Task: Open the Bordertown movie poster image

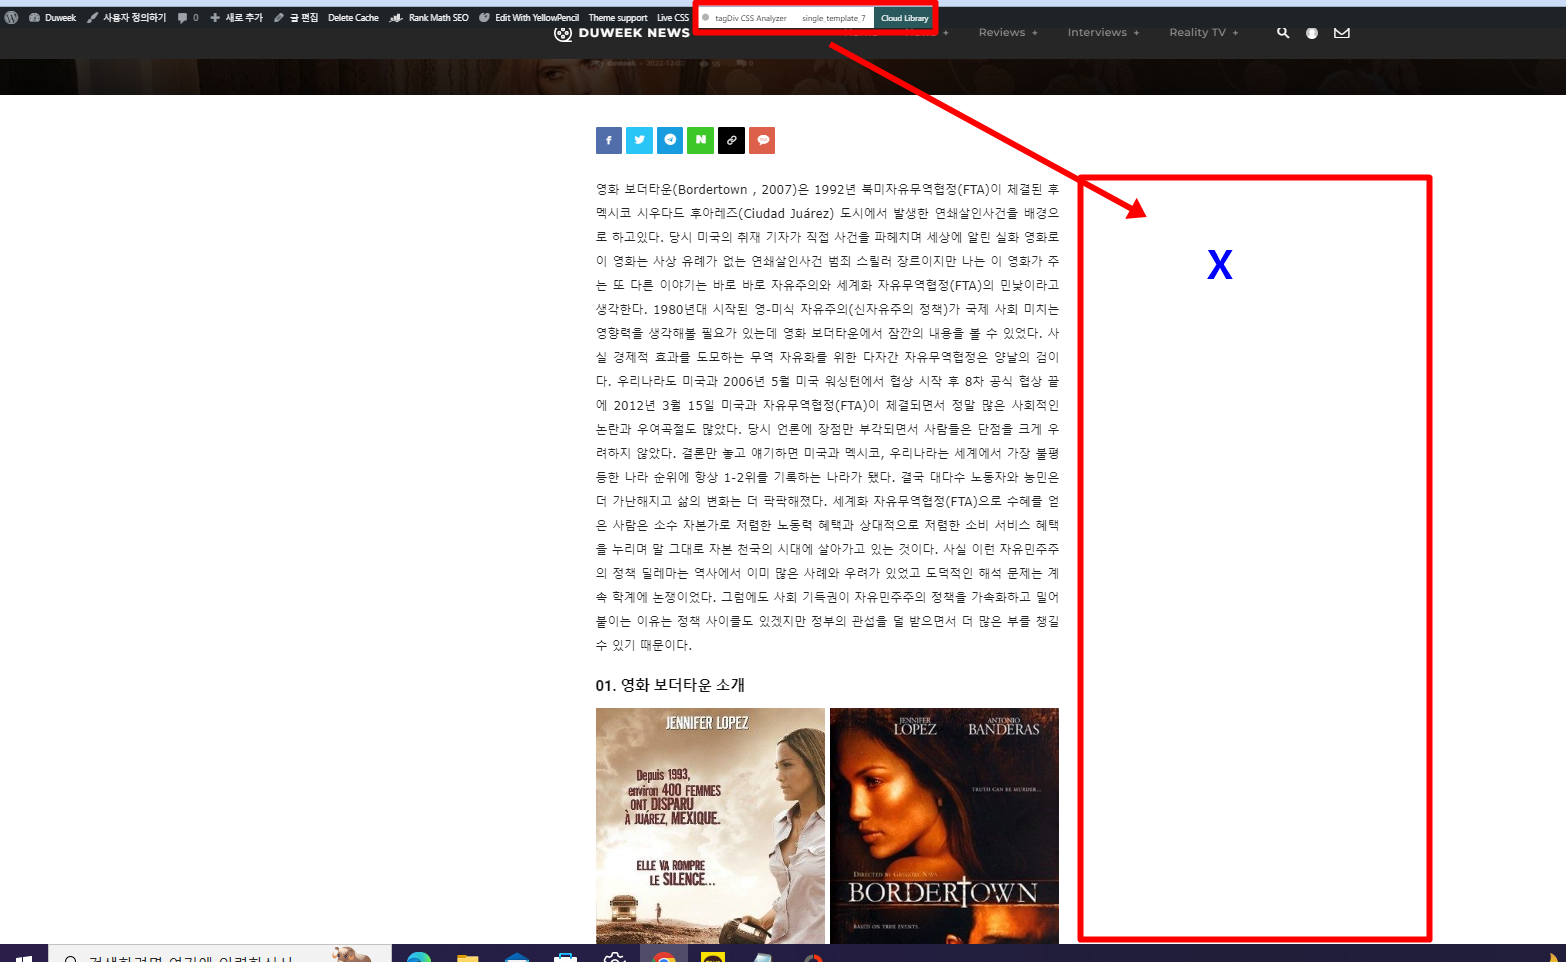Action: coord(944,826)
